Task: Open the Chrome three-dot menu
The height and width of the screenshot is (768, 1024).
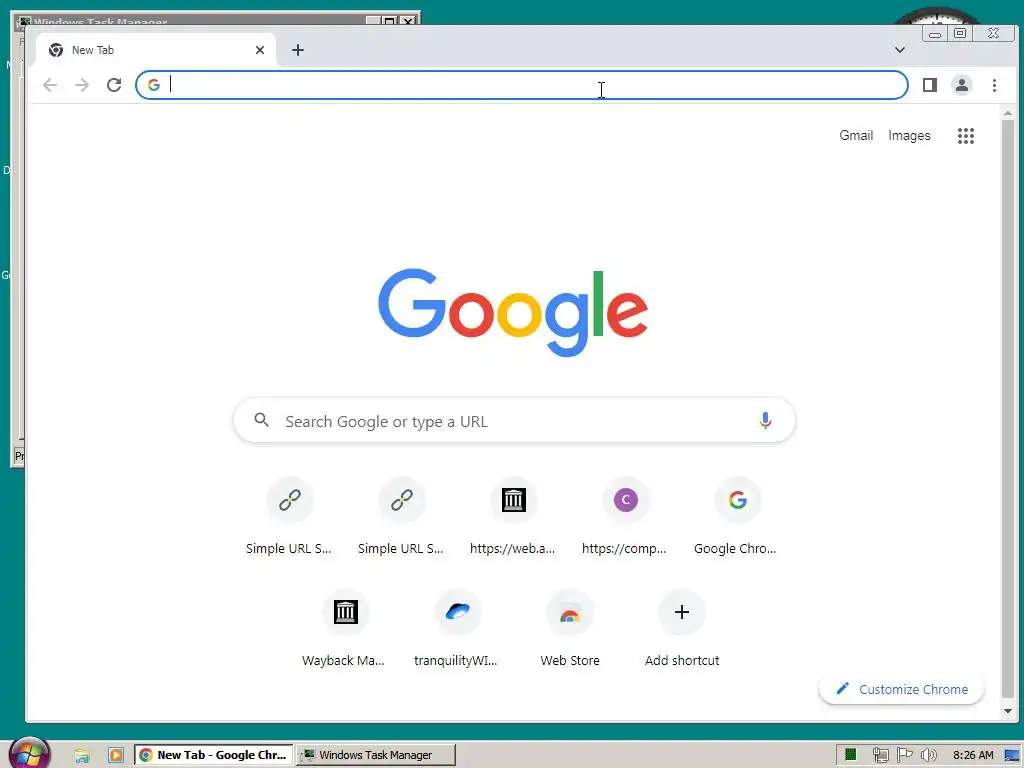Action: (994, 85)
